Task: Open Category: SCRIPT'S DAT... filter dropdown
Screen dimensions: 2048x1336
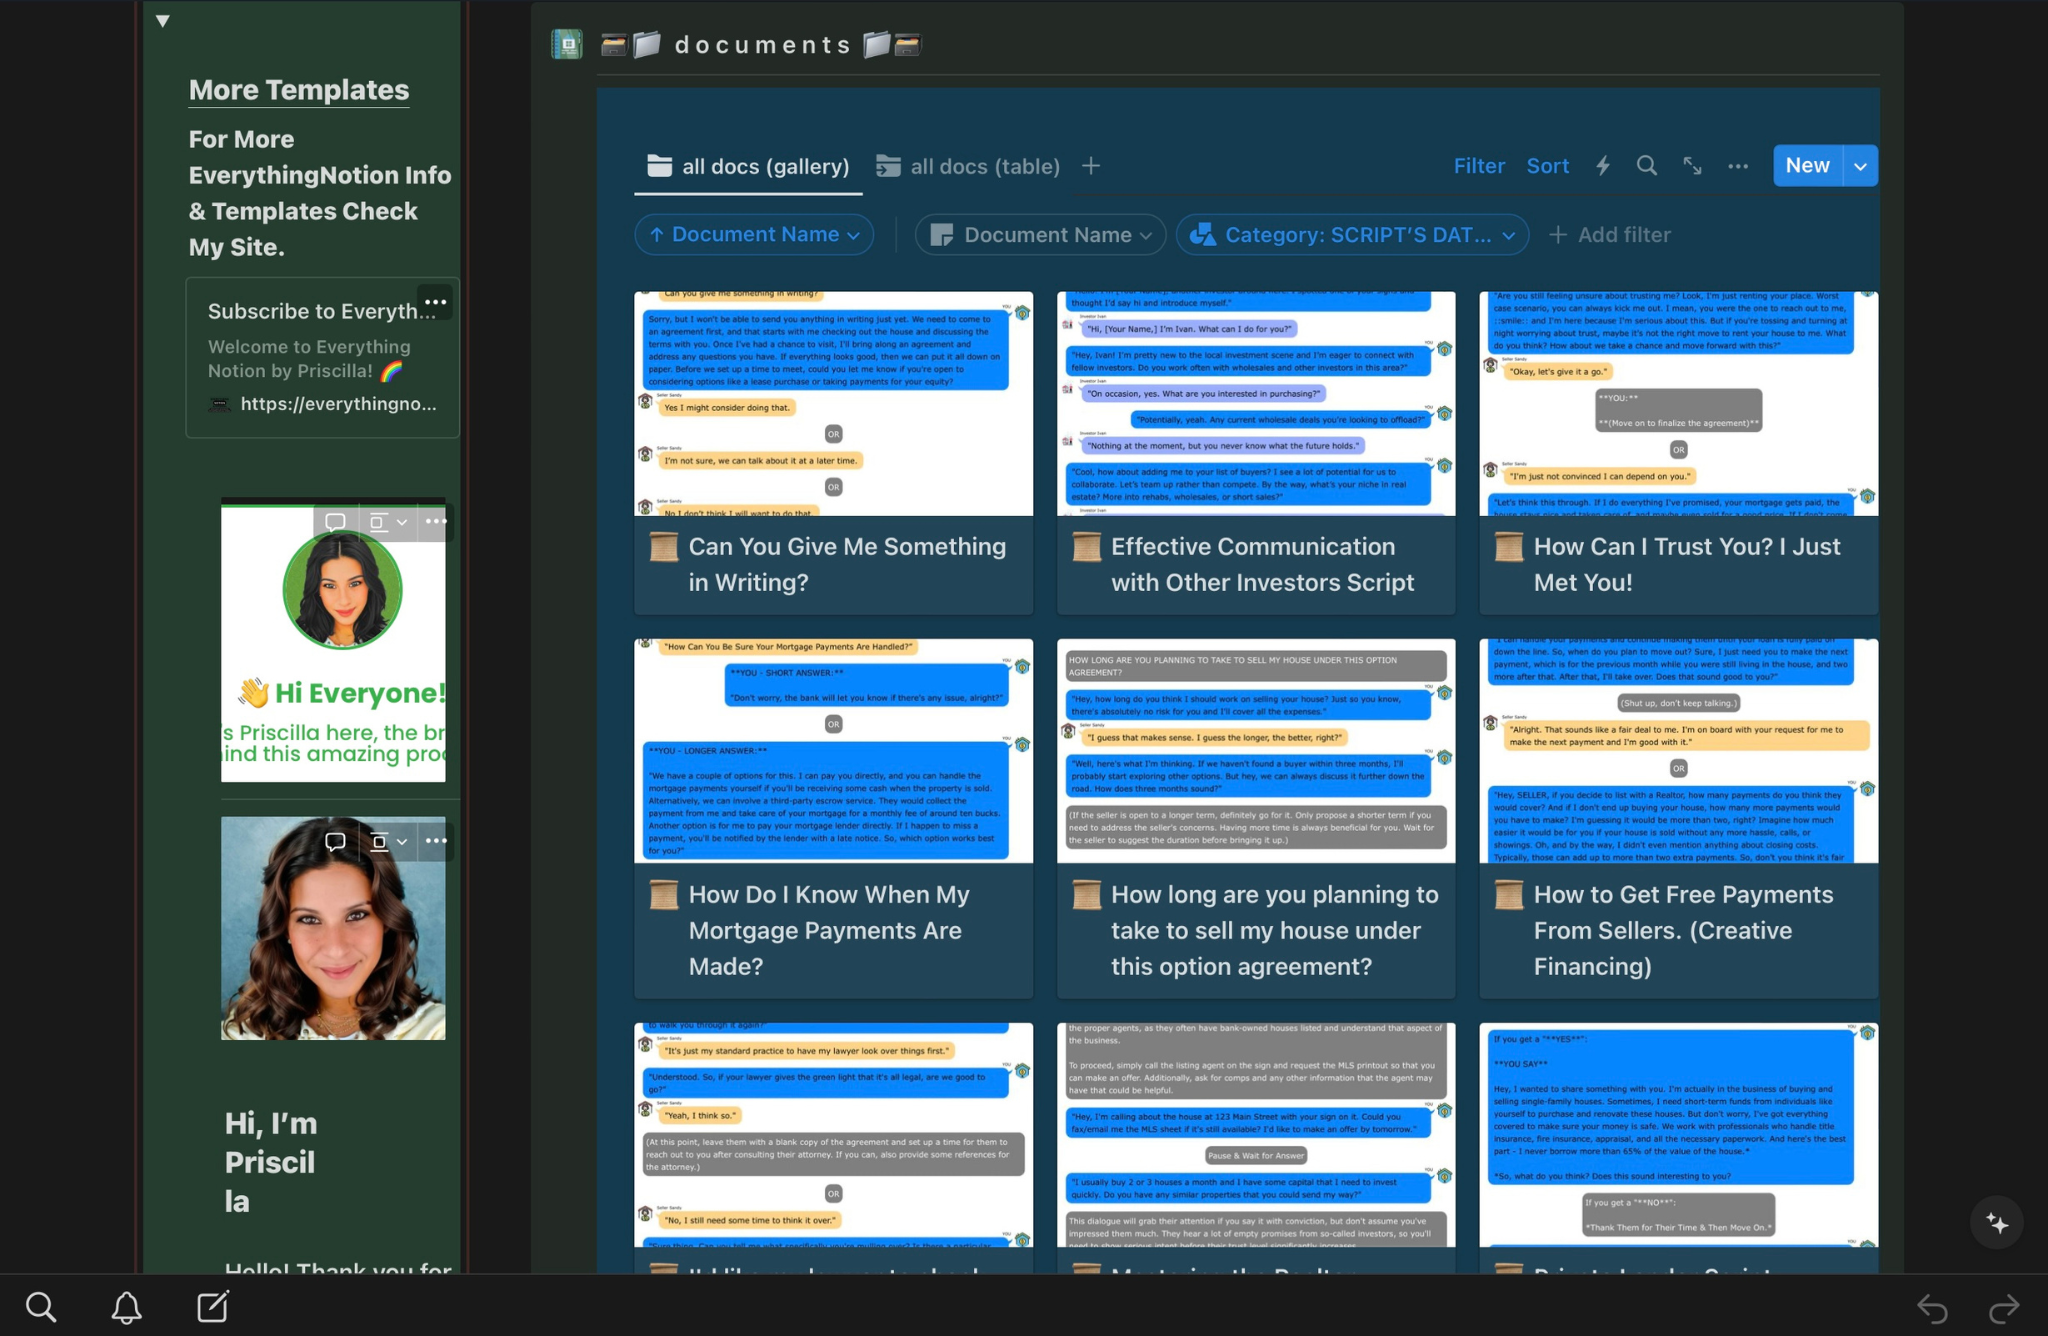Action: (x=1352, y=235)
